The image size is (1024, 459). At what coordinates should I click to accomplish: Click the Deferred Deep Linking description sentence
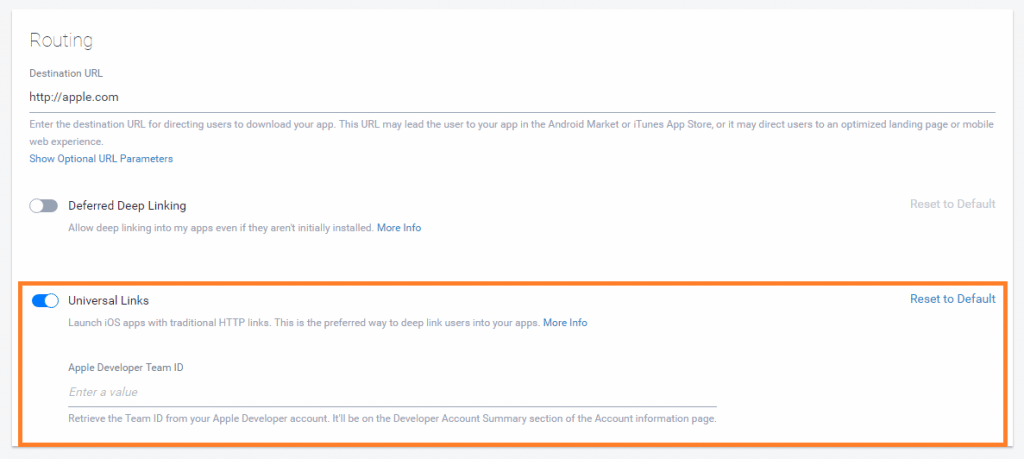220,228
